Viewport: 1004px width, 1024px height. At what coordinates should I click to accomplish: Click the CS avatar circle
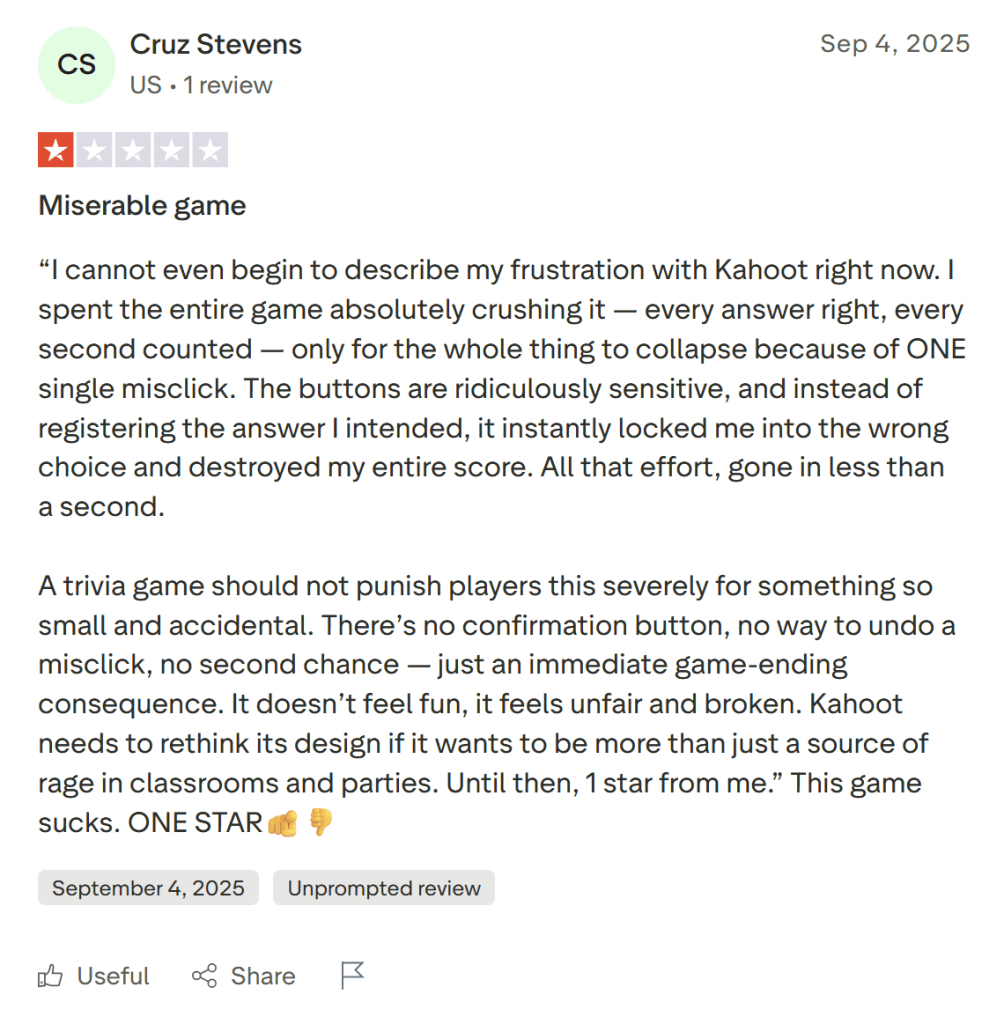tap(76, 64)
